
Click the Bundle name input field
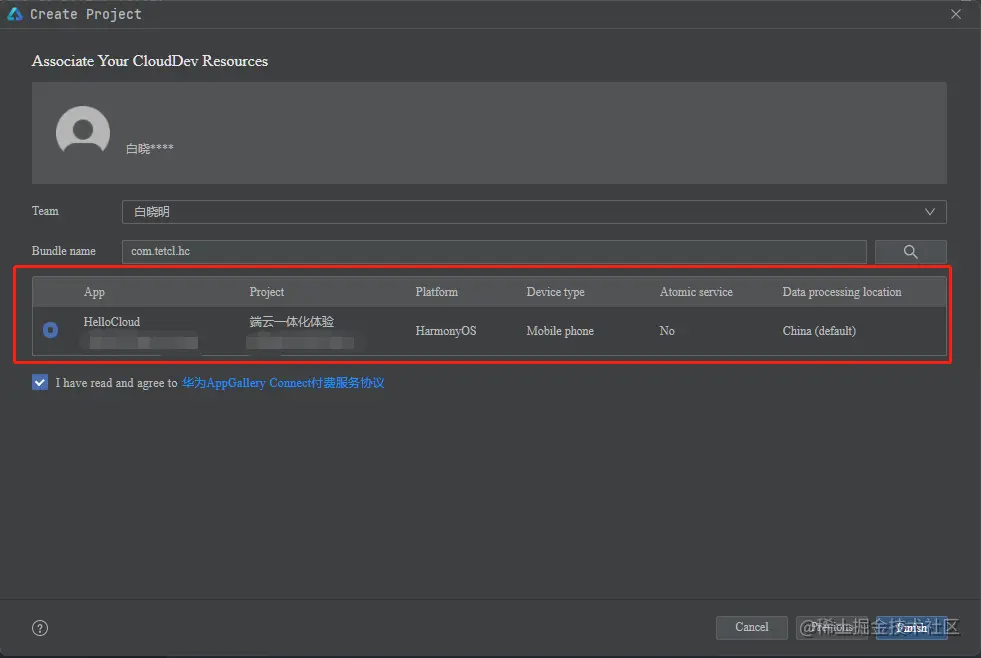[x=494, y=251]
